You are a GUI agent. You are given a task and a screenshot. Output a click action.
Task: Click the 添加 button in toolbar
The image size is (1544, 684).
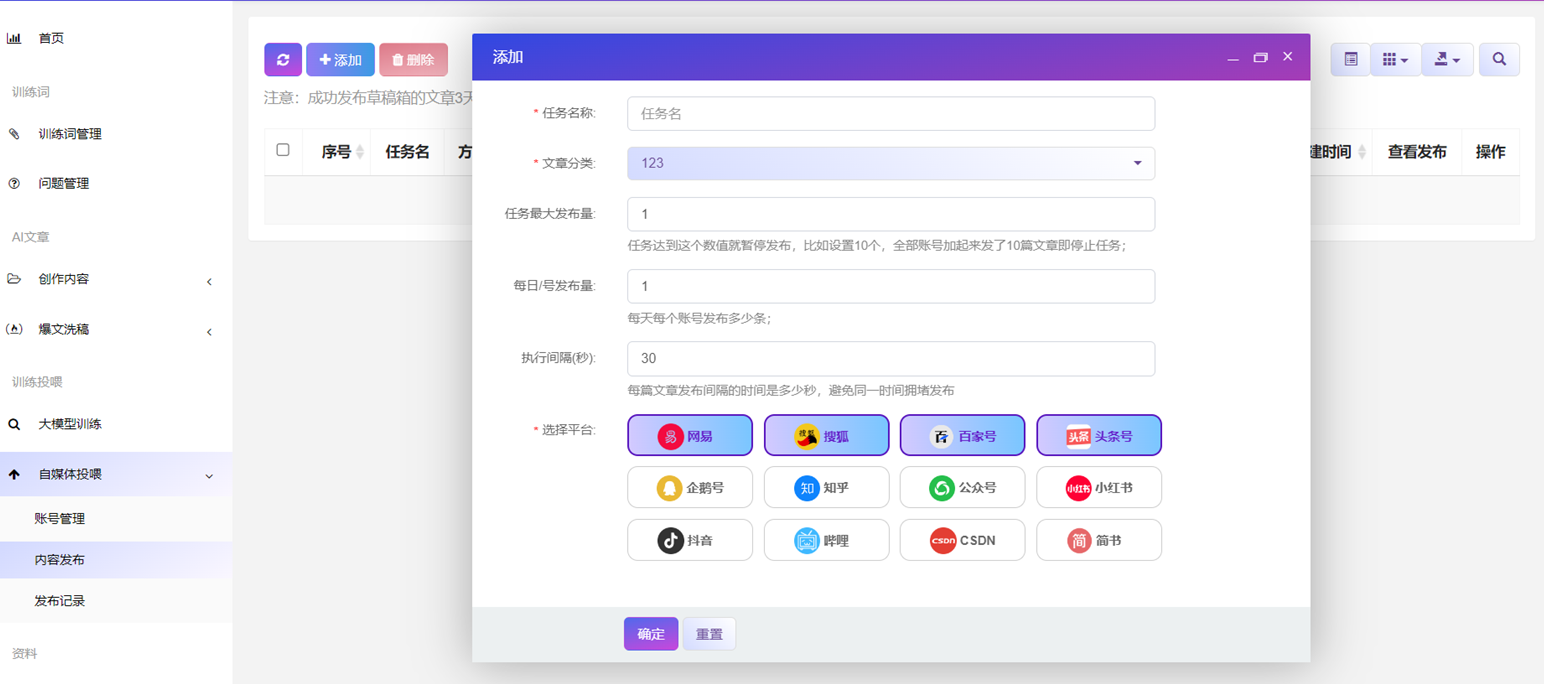(340, 60)
